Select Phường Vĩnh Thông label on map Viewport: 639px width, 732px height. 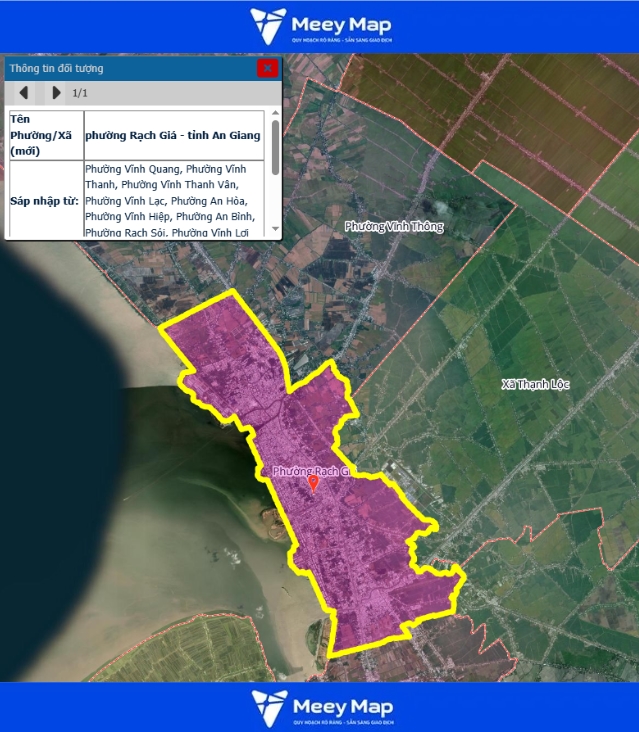(393, 227)
